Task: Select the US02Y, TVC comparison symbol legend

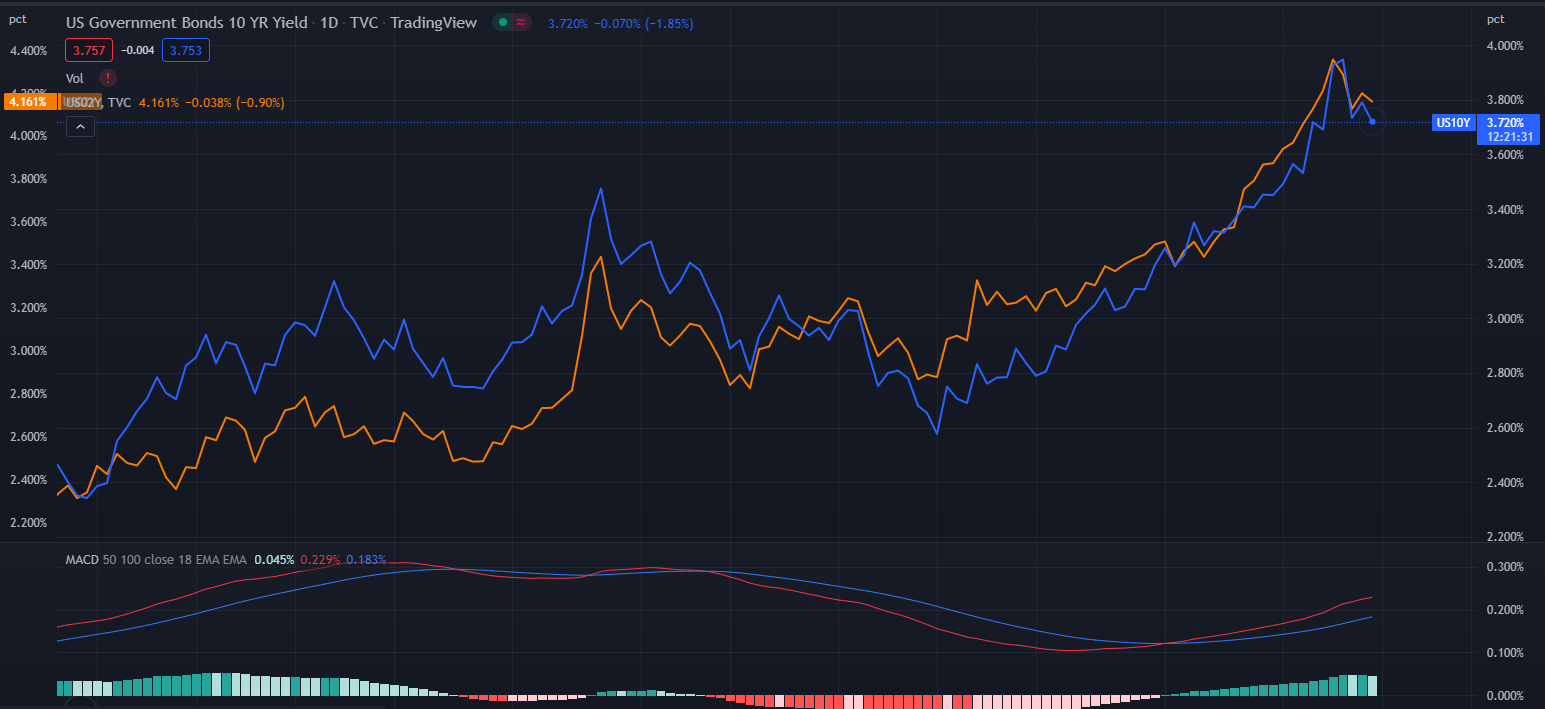Action: point(98,102)
